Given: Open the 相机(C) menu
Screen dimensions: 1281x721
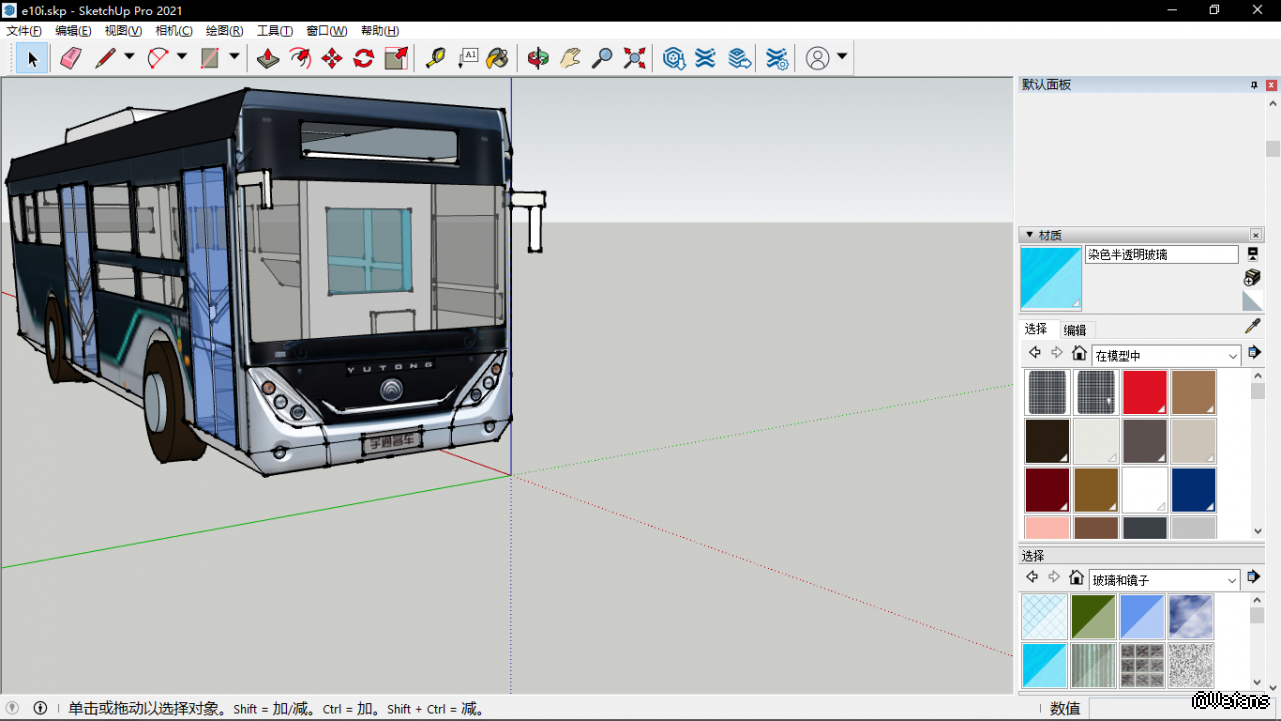Looking at the screenshot, I should tap(174, 31).
